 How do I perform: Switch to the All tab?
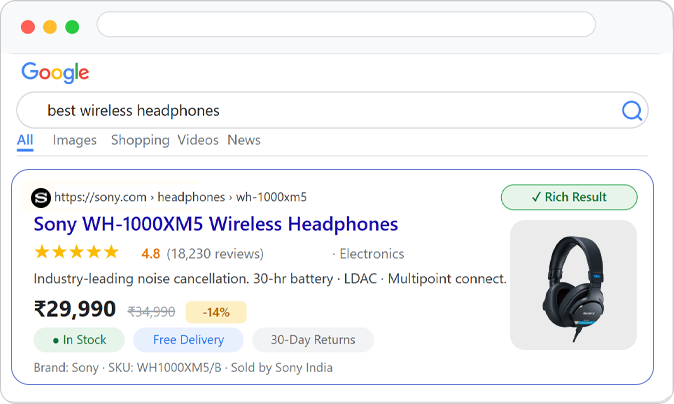click(25, 141)
